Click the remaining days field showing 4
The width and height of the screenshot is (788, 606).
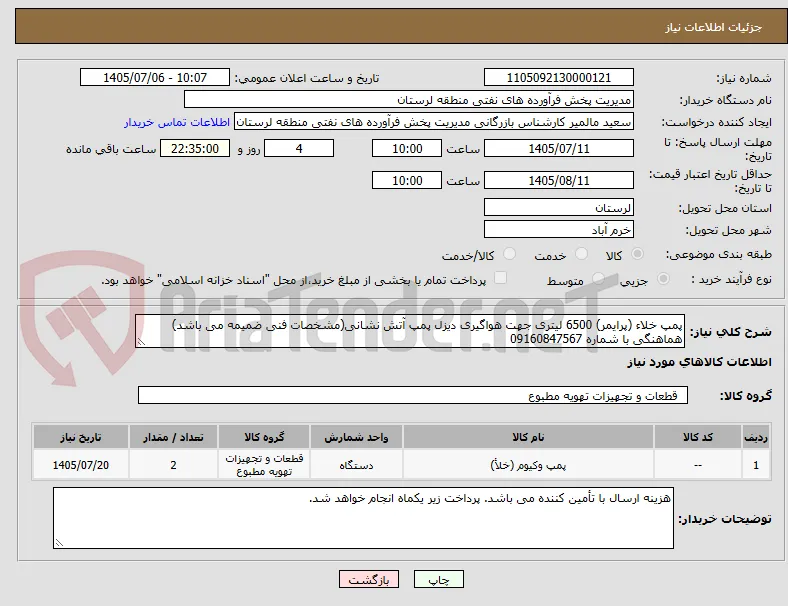[299, 148]
